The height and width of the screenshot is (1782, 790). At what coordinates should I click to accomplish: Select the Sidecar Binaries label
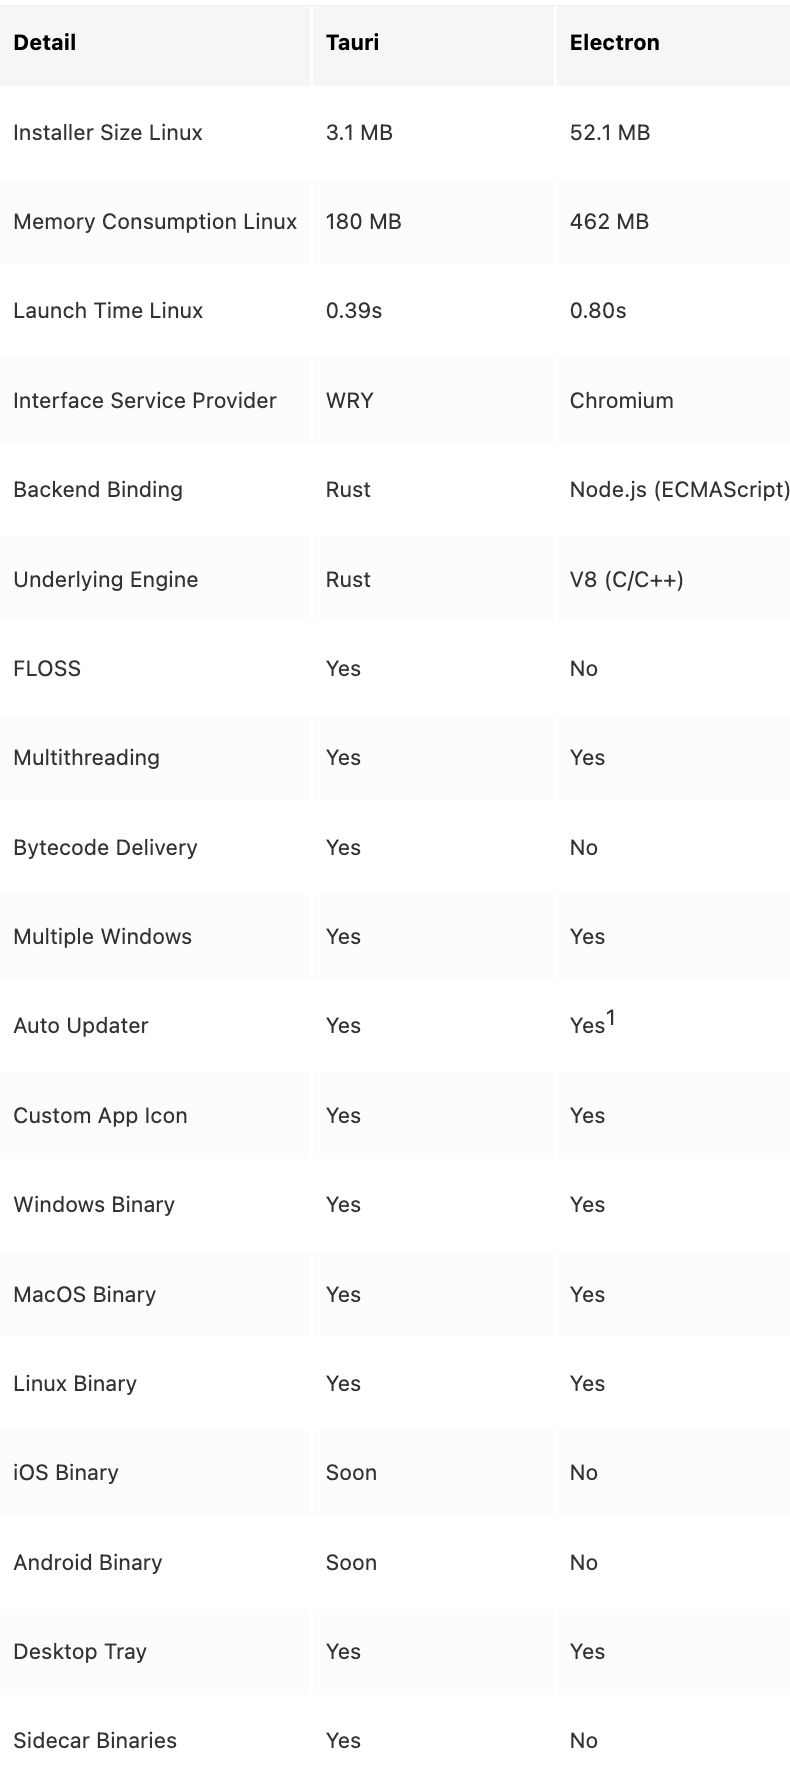pyautogui.click(x=95, y=1741)
